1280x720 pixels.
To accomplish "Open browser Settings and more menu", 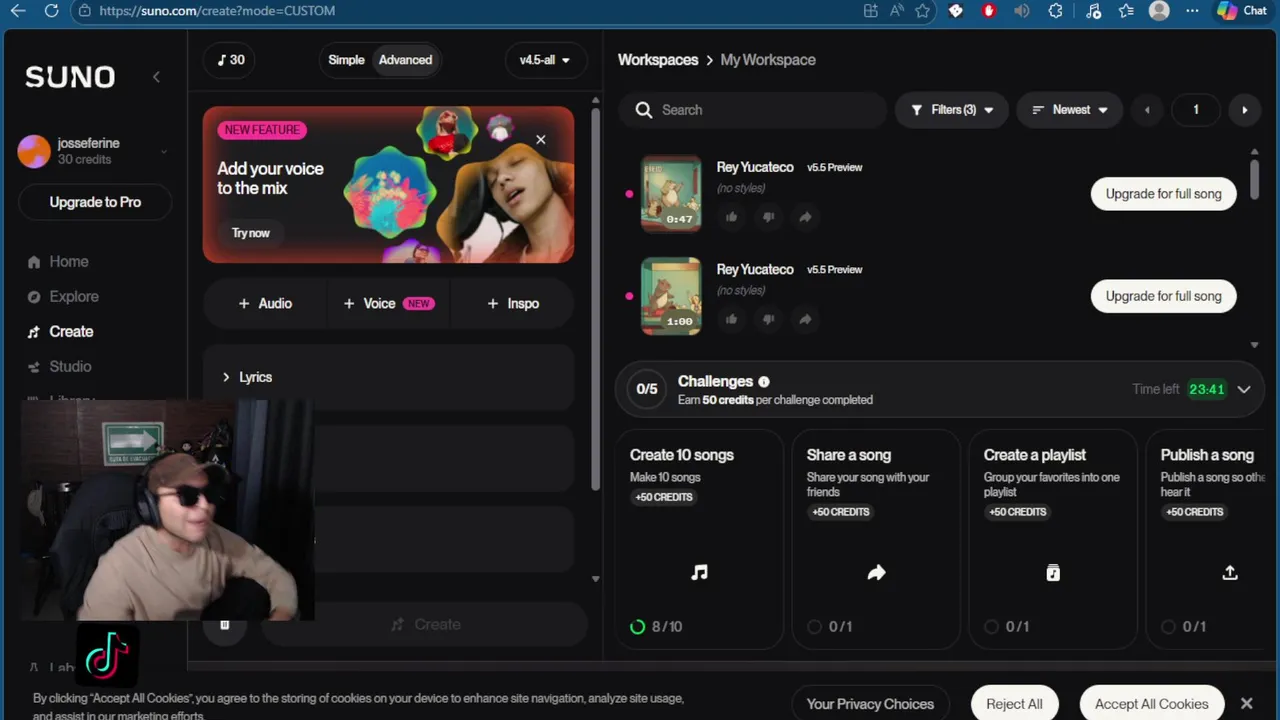I will pyautogui.click(x=1192, y=11).
